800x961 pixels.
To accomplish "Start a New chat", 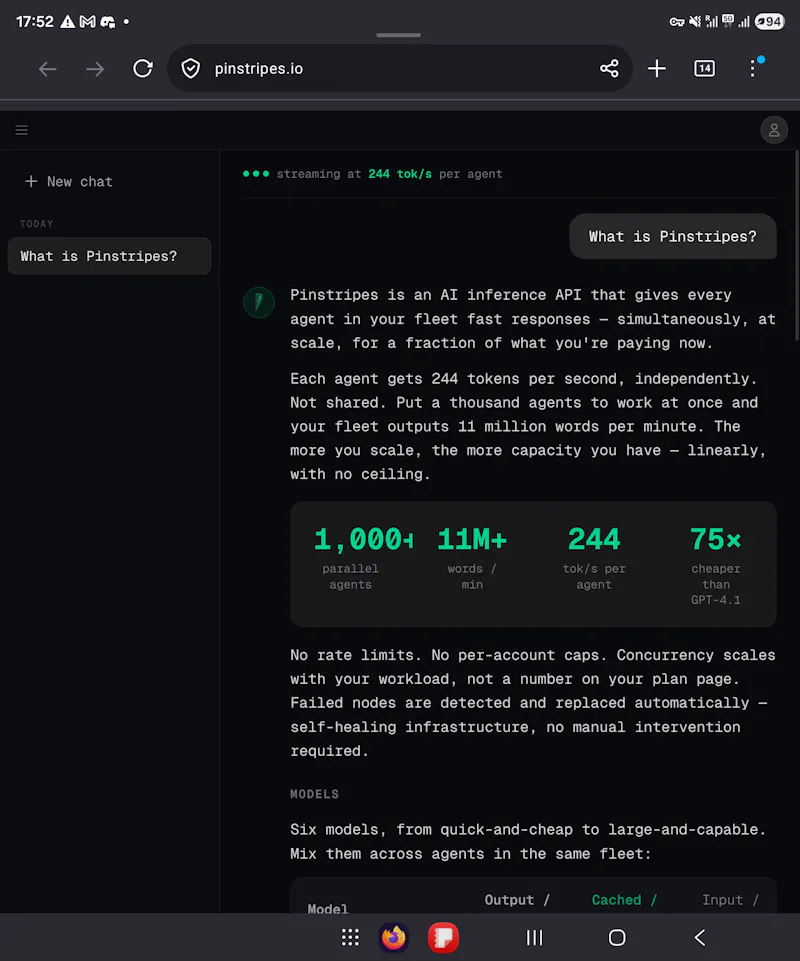I will pyautogui.click(x=69, y=182).
